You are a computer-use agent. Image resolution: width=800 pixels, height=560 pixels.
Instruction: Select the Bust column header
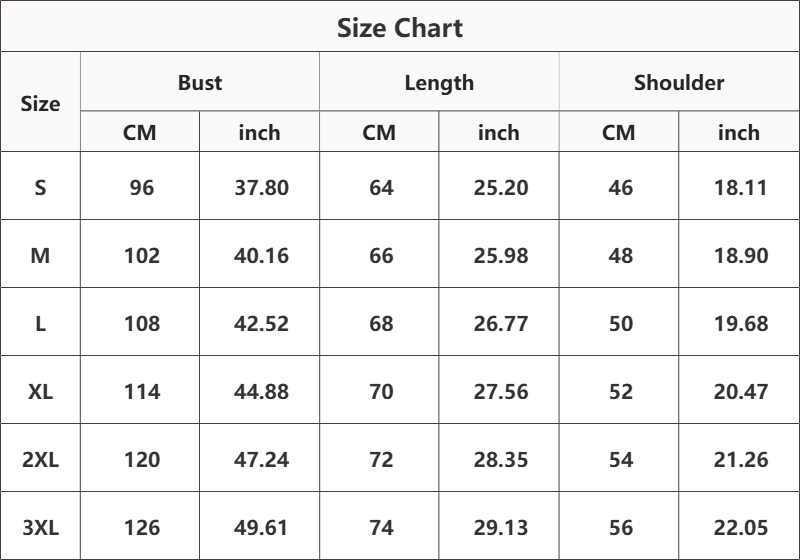(x=200, y=82)
